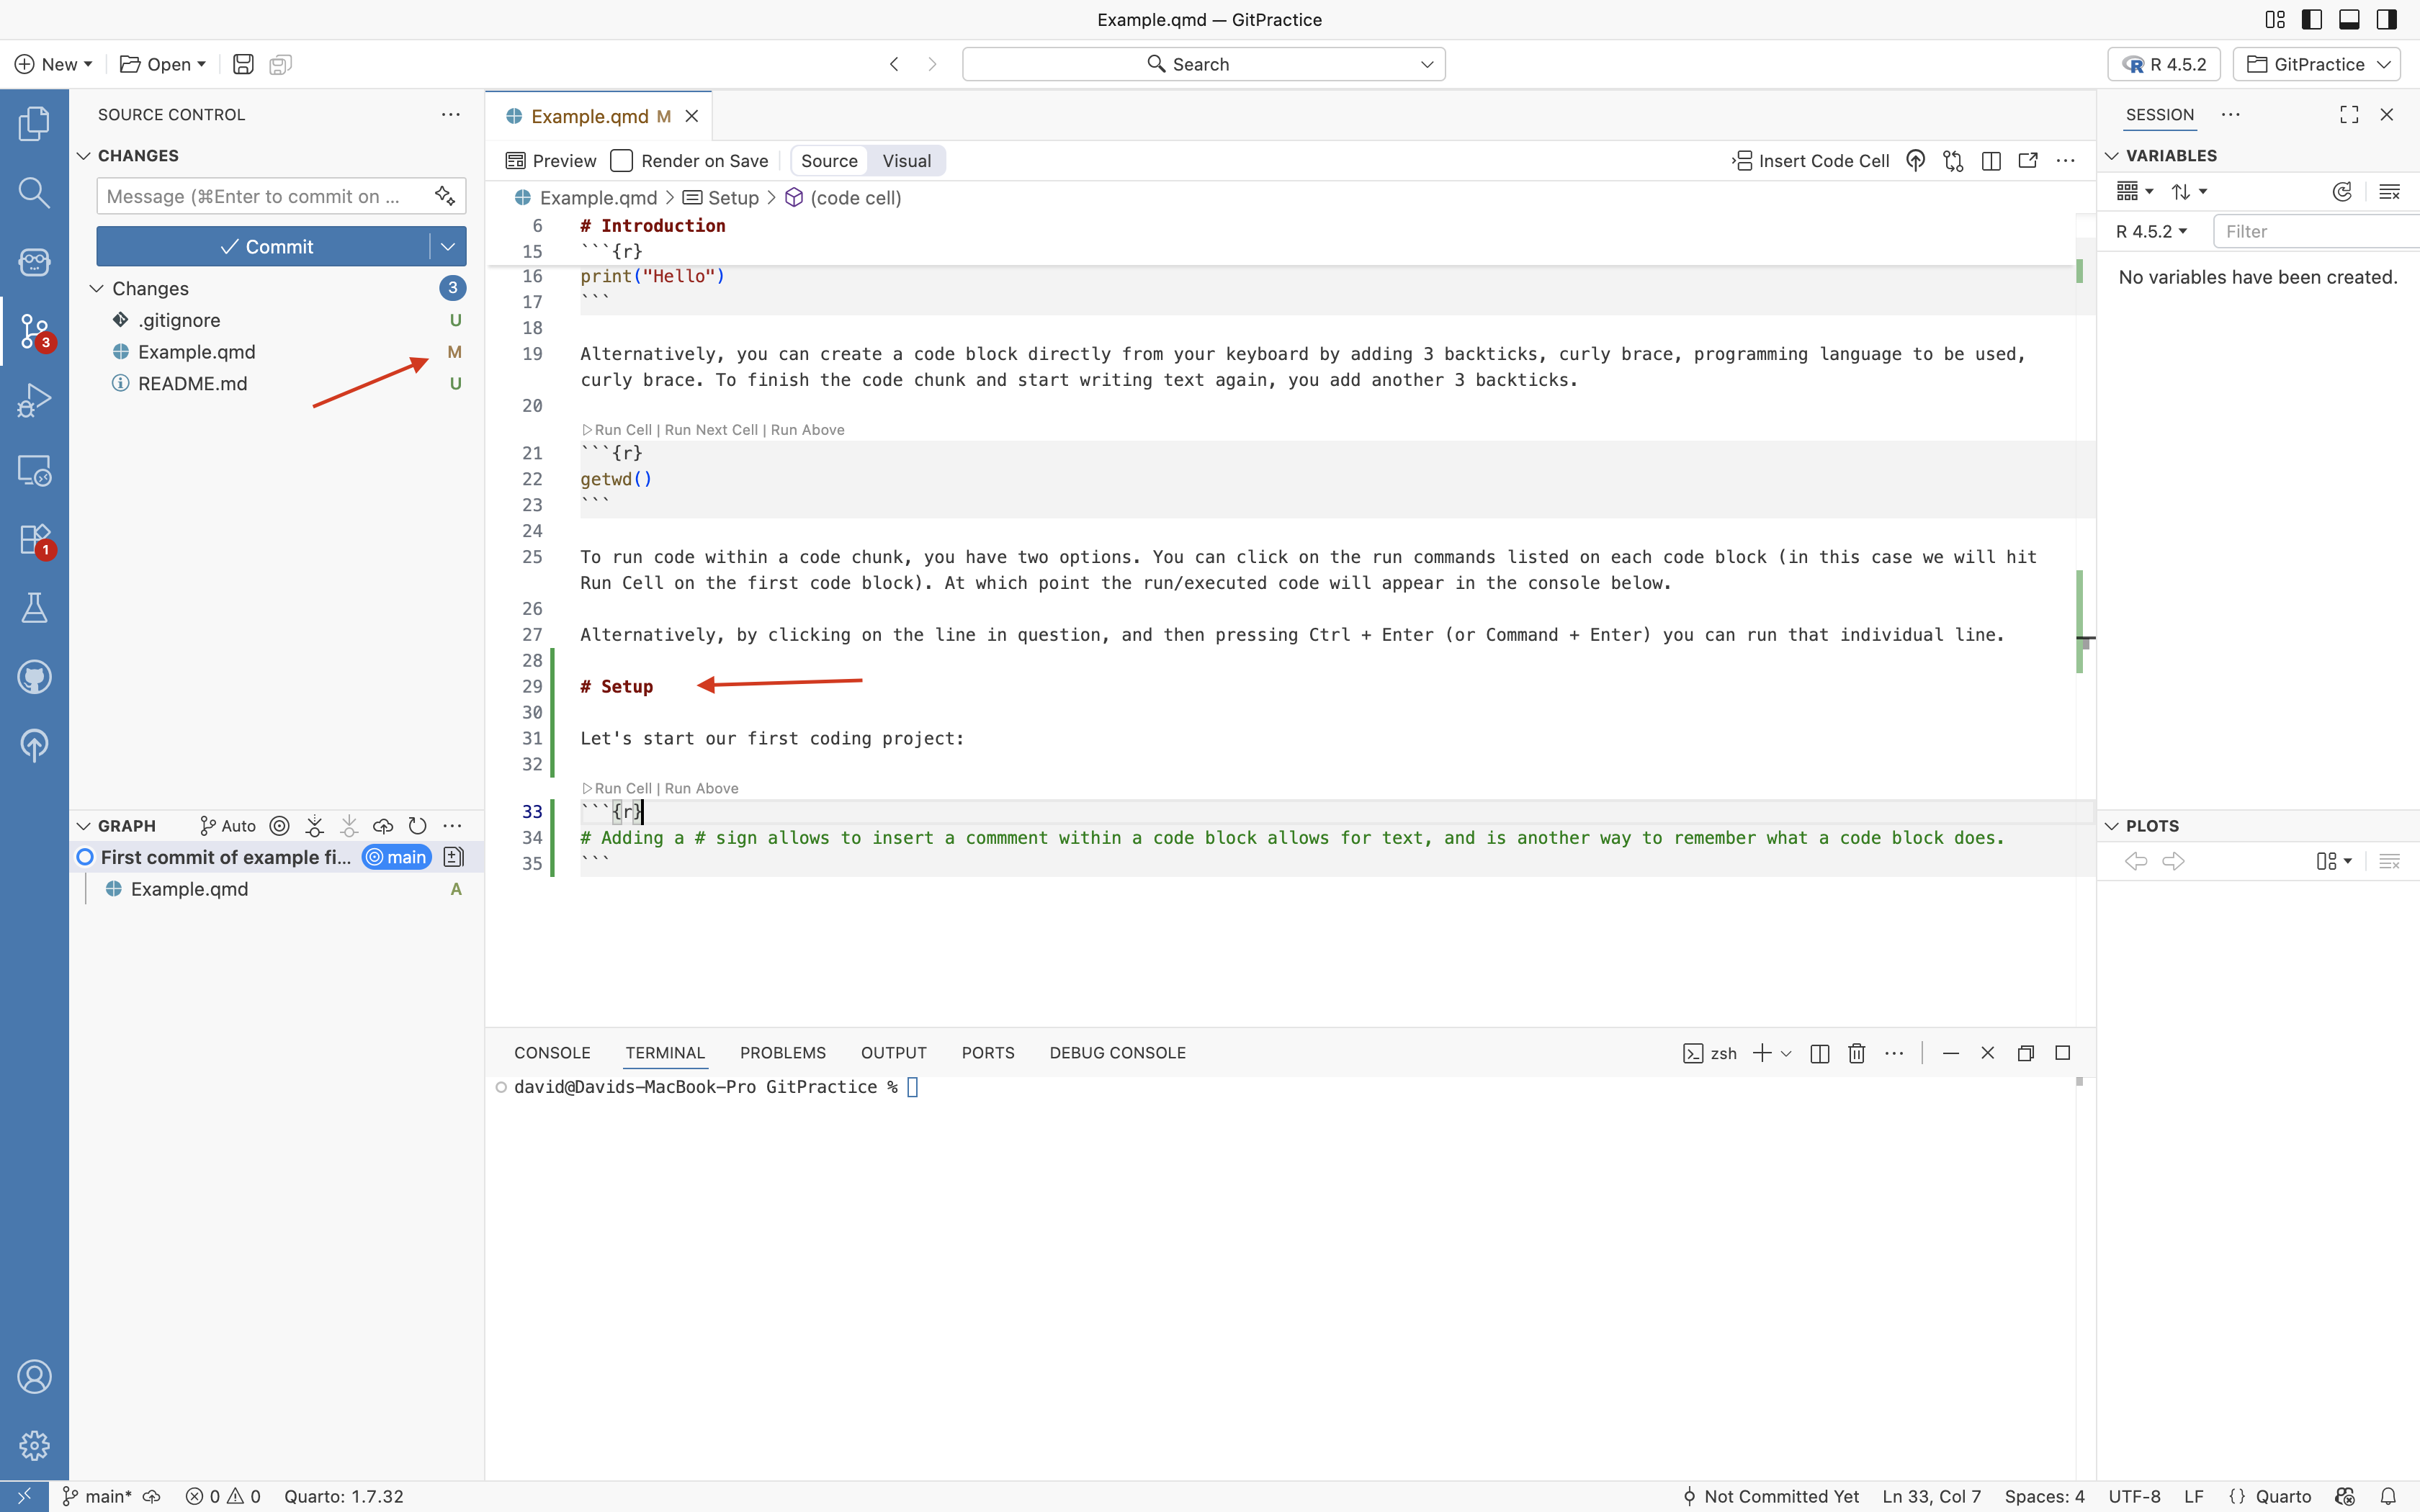Switch to the CONSOLE panel tab

552,1053
